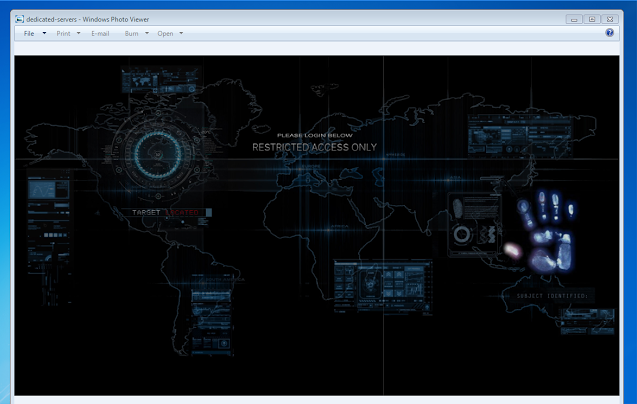Open Help via the blue question mark icon
Viewport: 637px width, 404px height.
(610, 33)
